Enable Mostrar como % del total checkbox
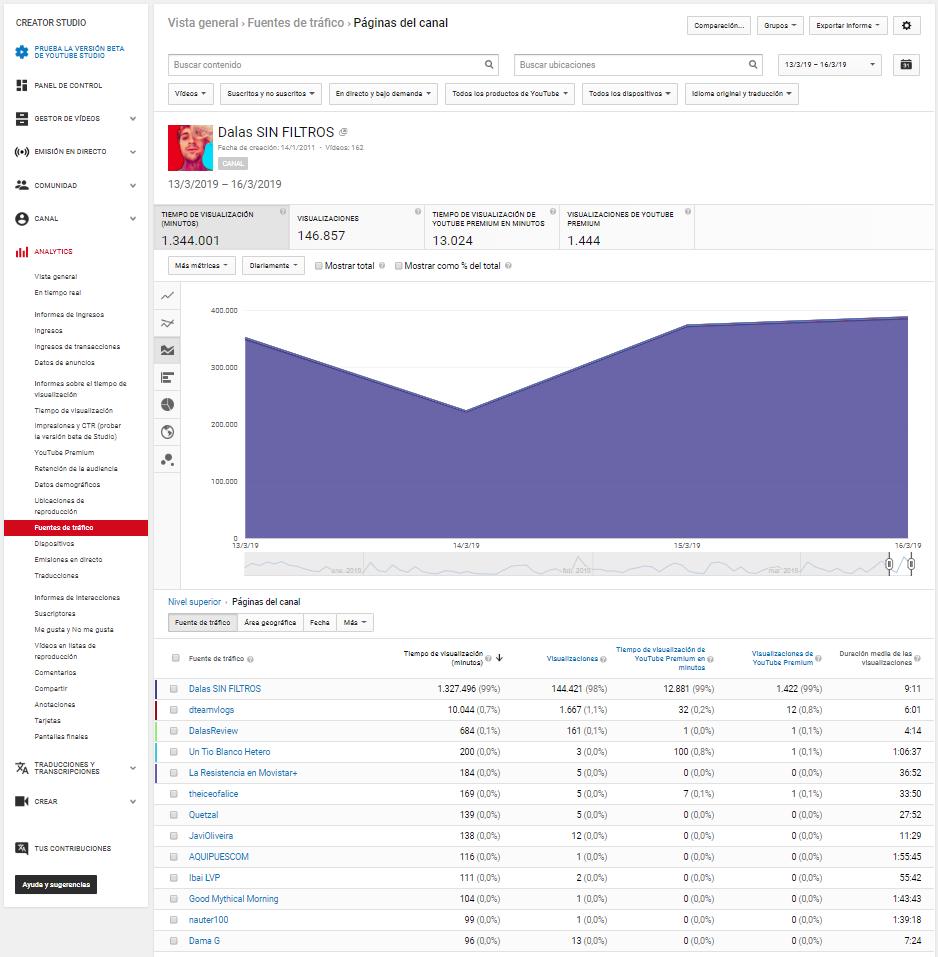Screen dimensions: 938x957 tap(399, 266)
